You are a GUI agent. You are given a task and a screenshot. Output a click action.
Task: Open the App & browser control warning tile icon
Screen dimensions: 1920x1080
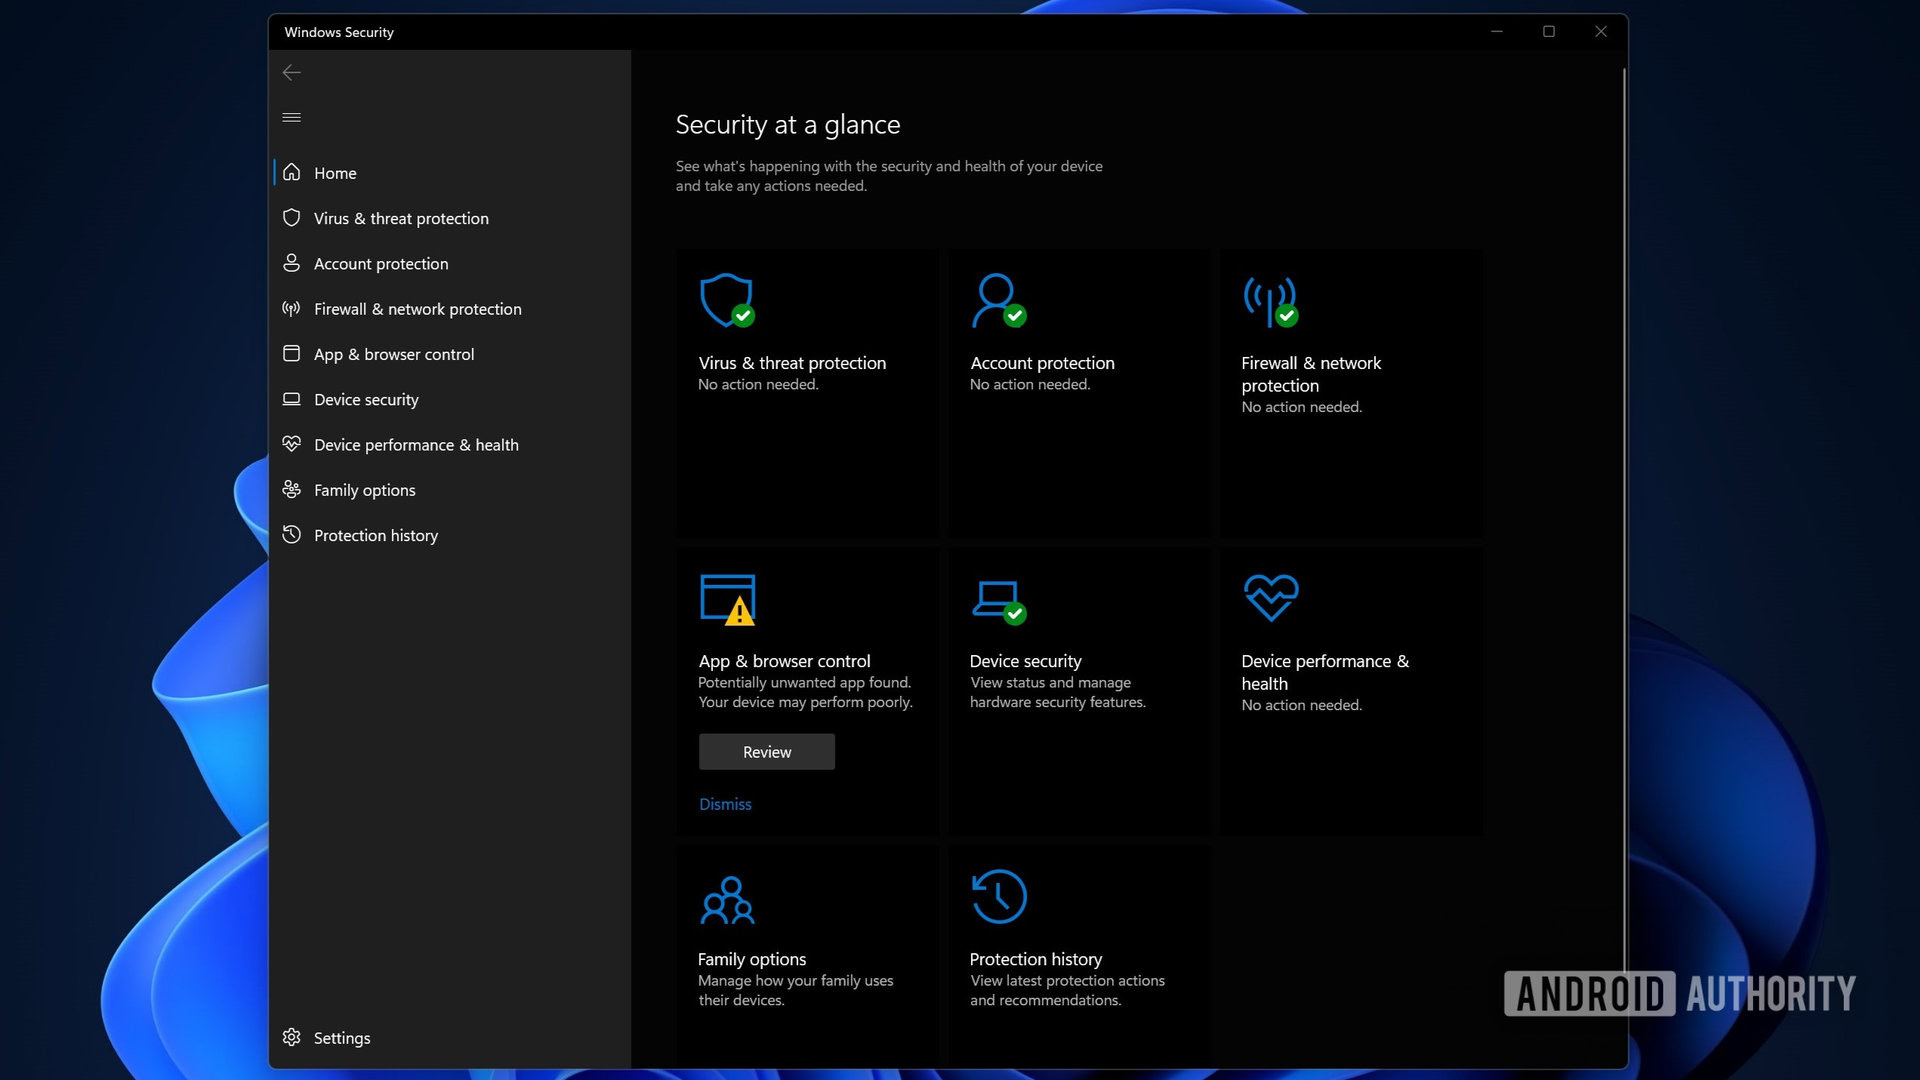coord(727,599)
